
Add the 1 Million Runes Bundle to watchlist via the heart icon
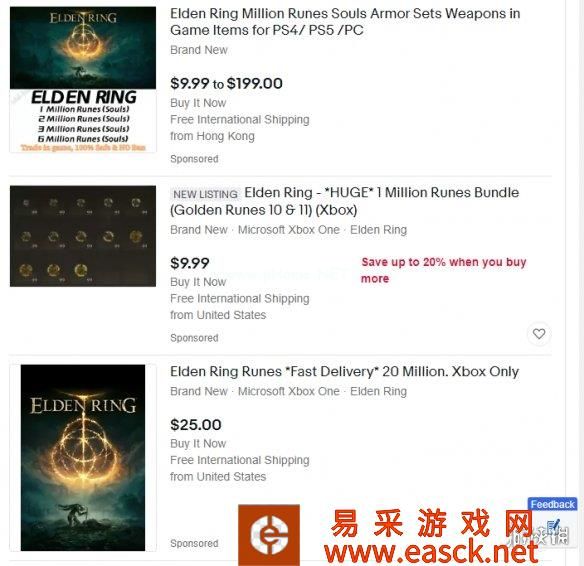[539, 334]
